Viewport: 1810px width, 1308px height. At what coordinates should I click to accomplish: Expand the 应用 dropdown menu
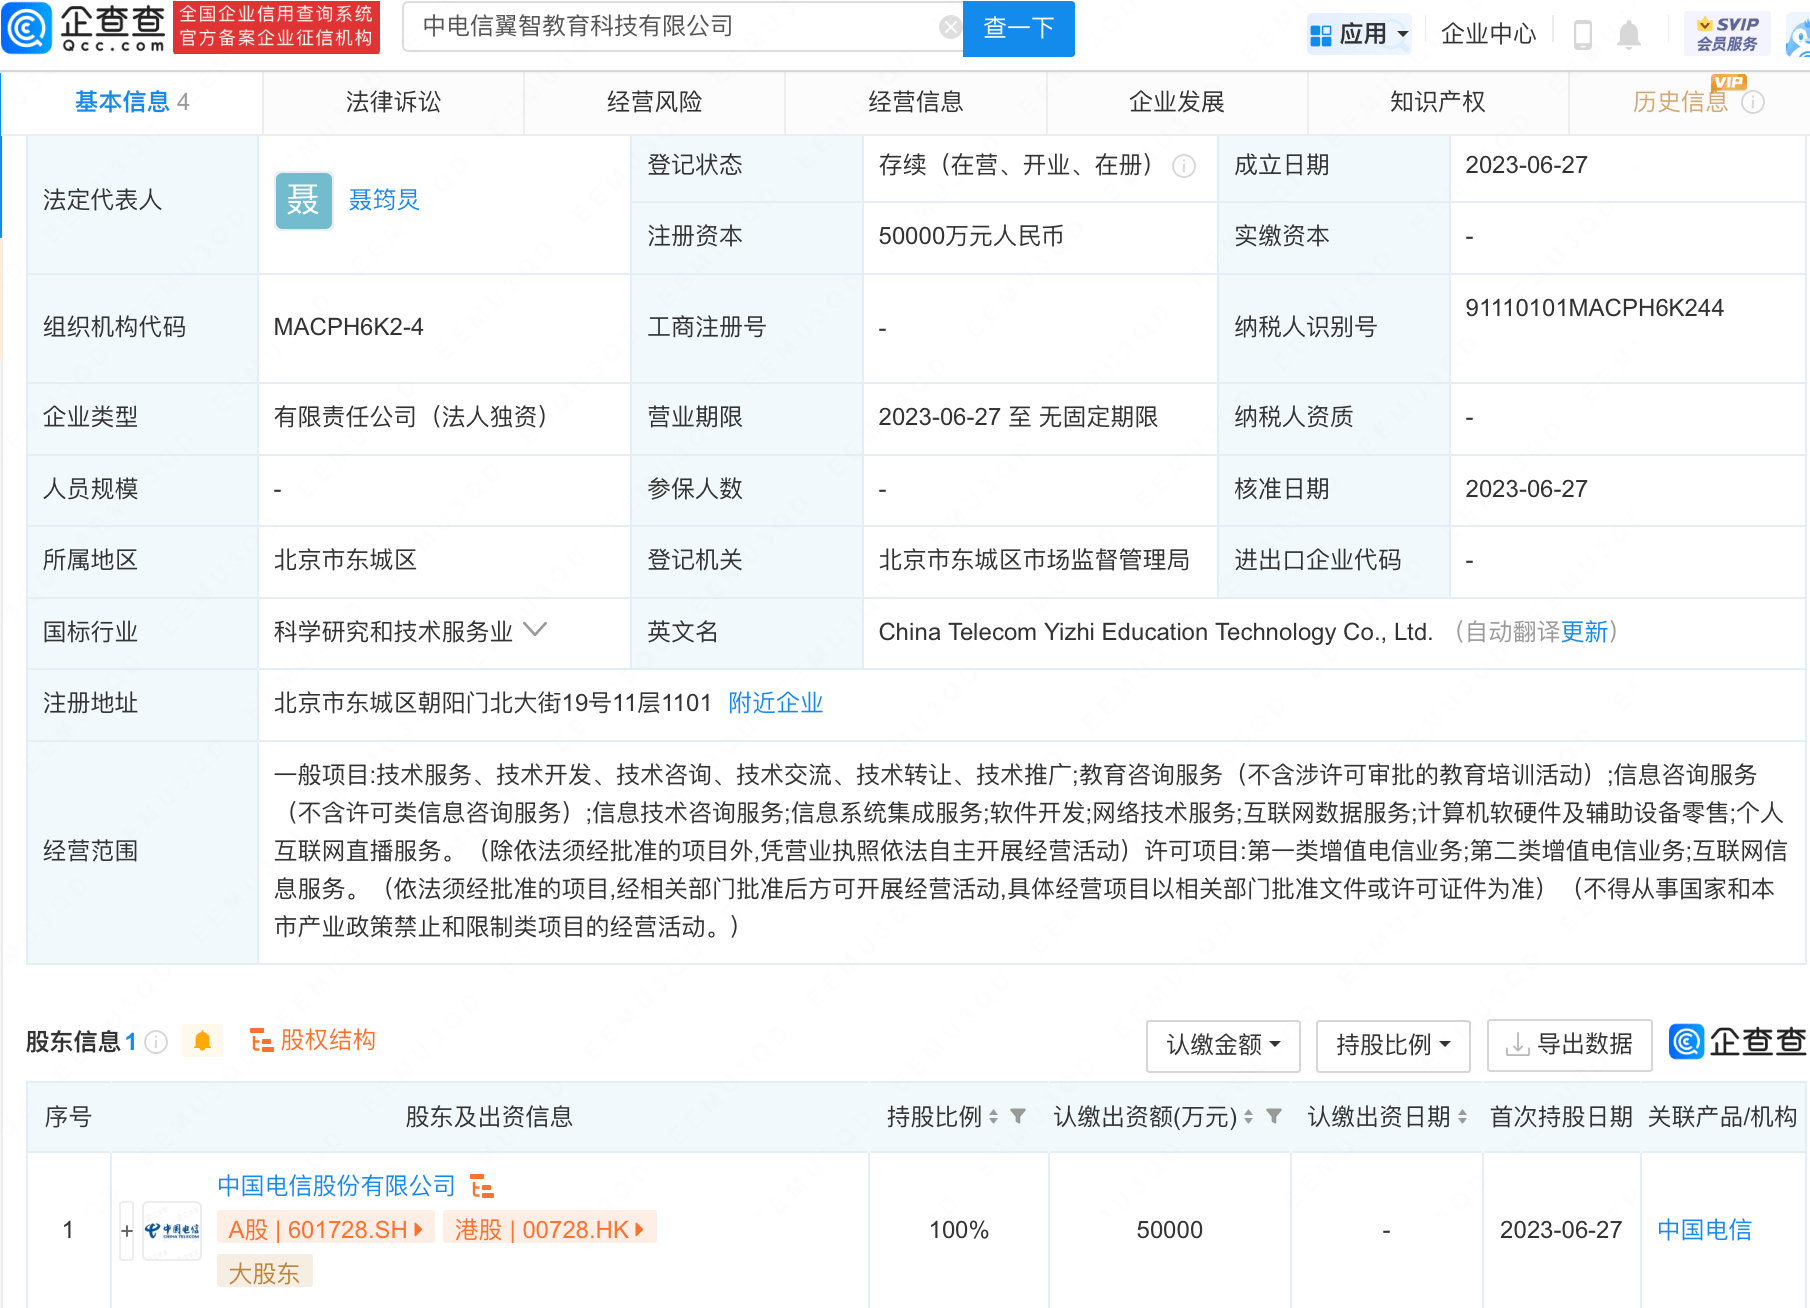(1359, 34)
